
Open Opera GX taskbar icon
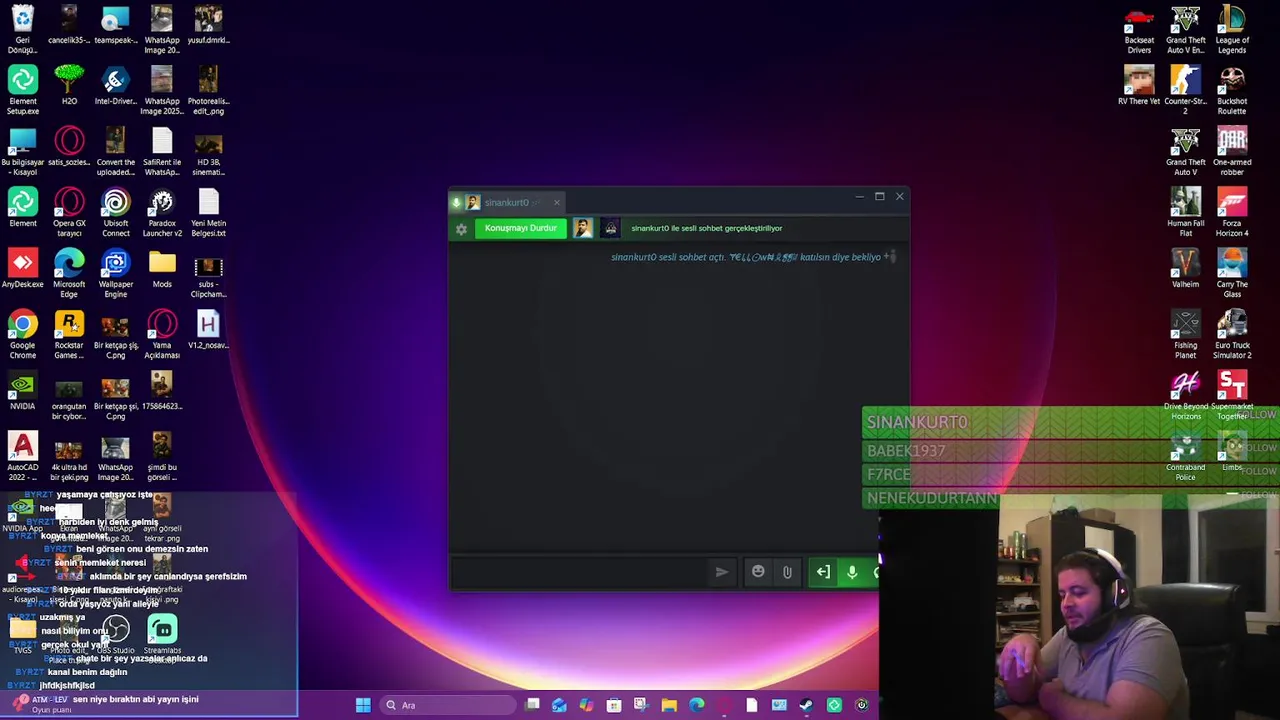(x=724, y=705)
